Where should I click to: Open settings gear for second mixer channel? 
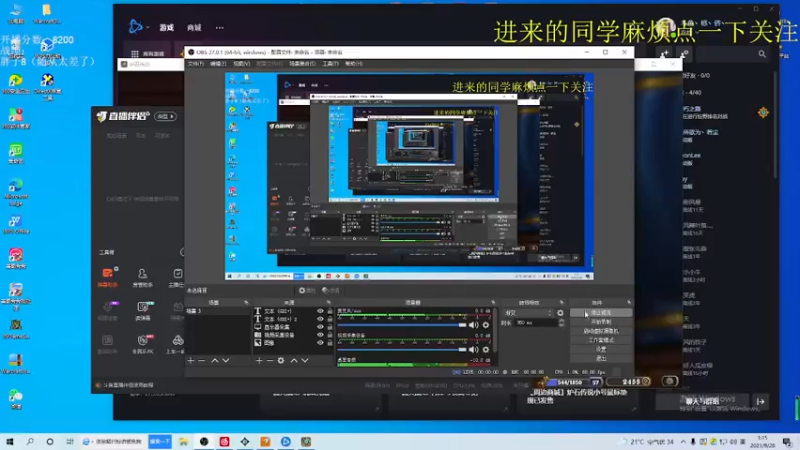click(x=486, y=349)
